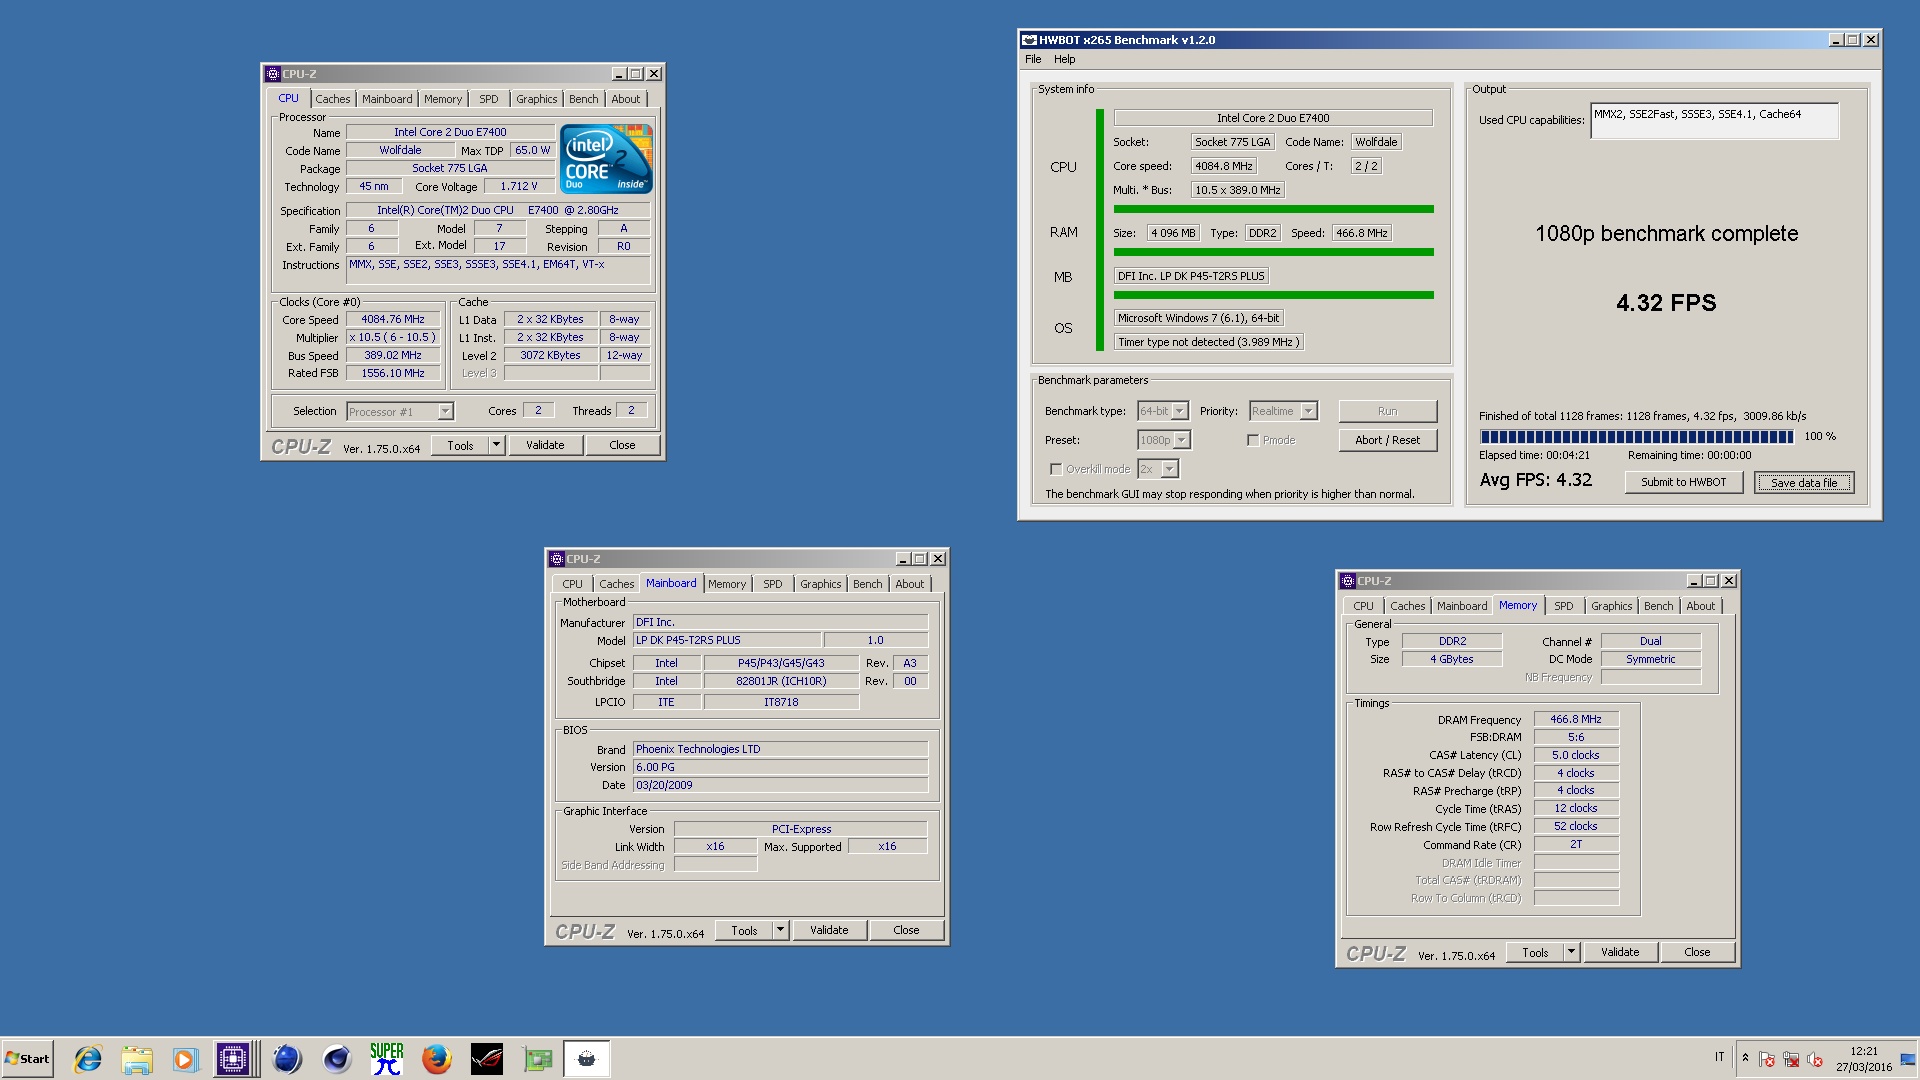
Task: Open the Action Center flag tray icon
Action: point(1767,1059)
